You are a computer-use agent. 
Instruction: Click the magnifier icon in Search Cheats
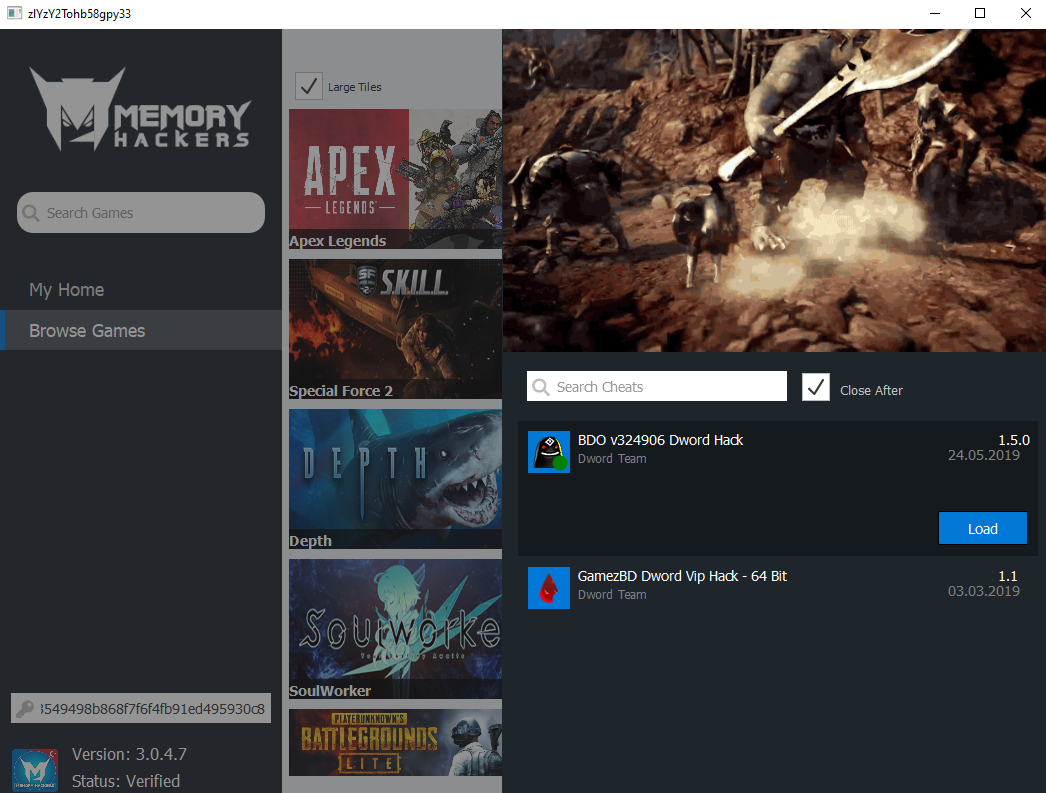(541, 387)
